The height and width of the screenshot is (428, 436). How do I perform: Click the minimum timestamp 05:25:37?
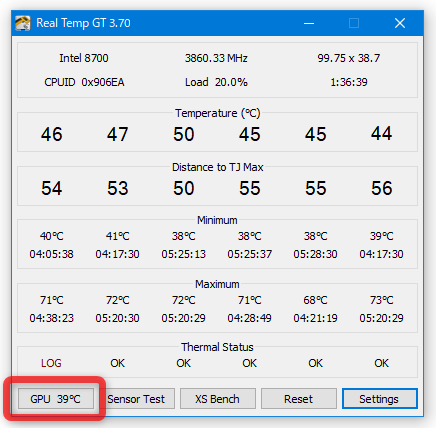click(x=250, y=254)
